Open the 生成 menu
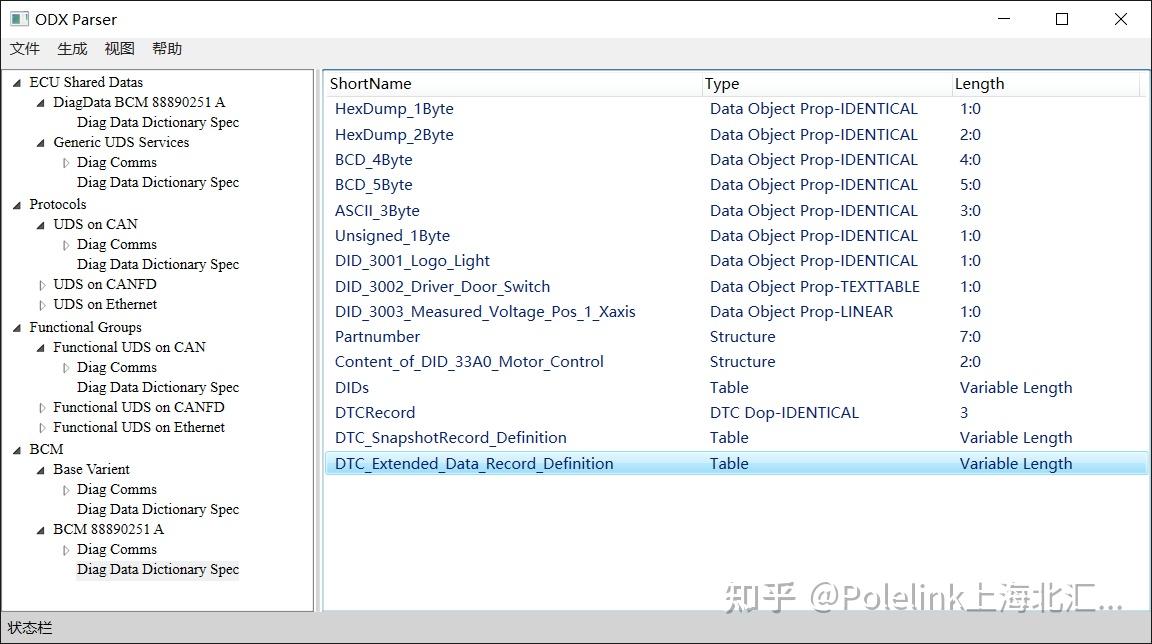This screenshot has height=644, width=1152. [70, 48]
